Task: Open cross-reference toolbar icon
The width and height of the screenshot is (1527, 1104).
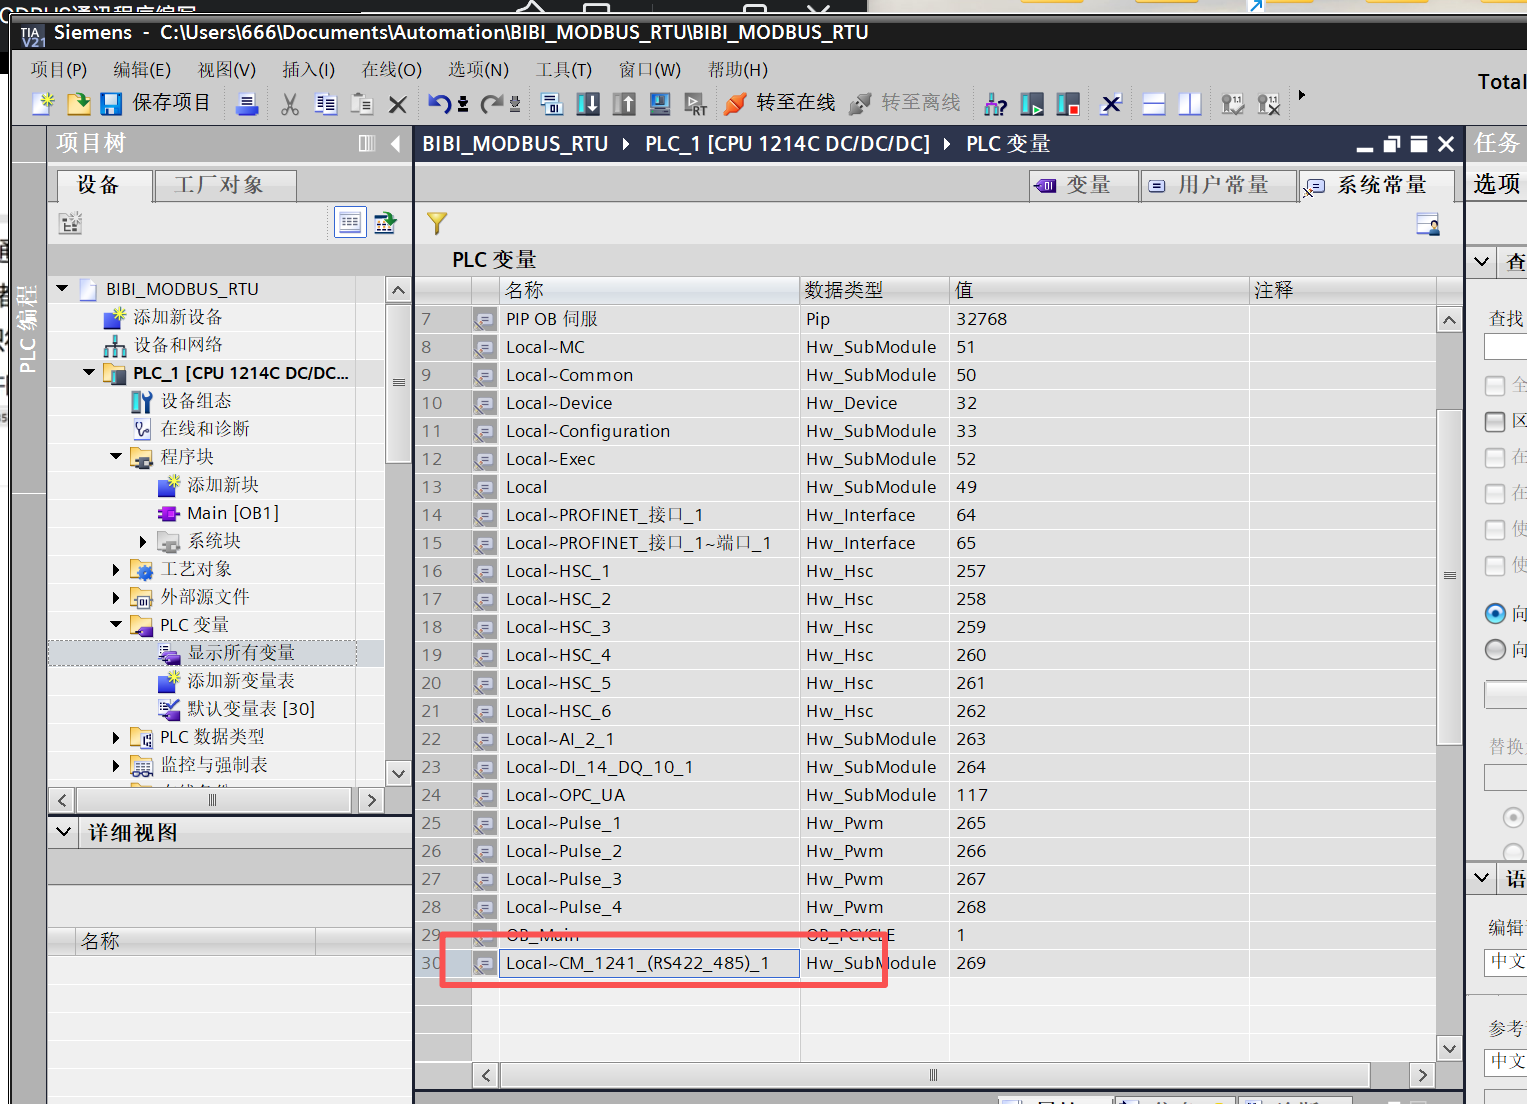Action: click(x=1111, y=104)
